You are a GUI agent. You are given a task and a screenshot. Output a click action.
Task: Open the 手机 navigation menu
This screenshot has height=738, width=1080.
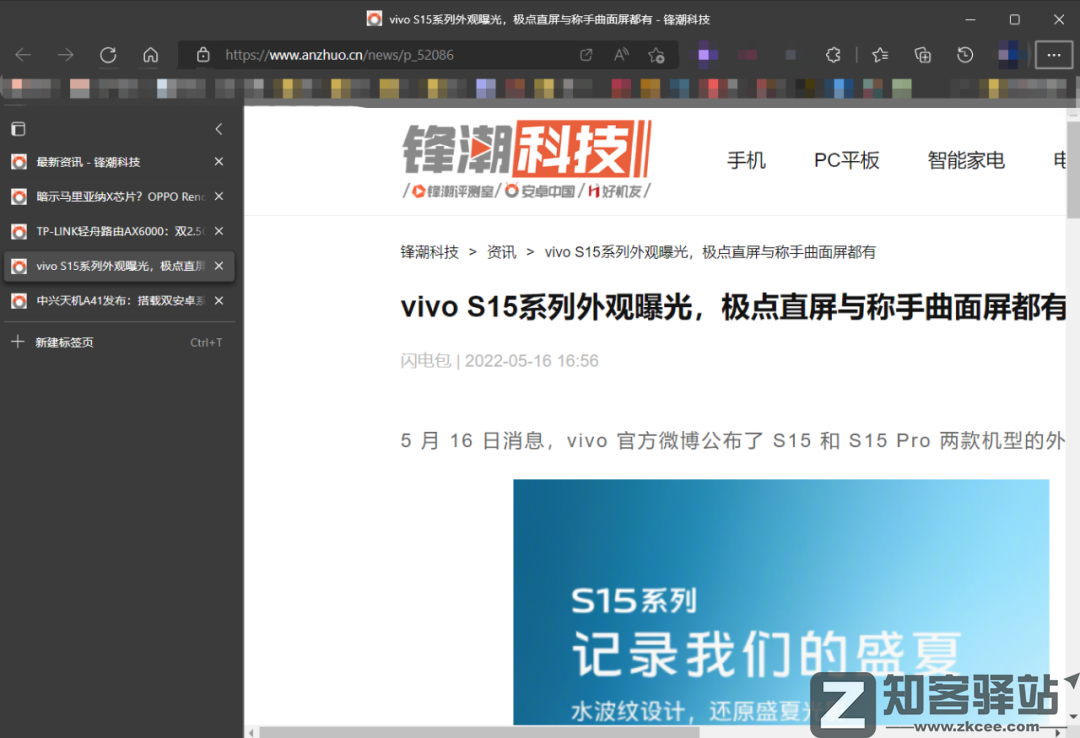tap(746, 160)
